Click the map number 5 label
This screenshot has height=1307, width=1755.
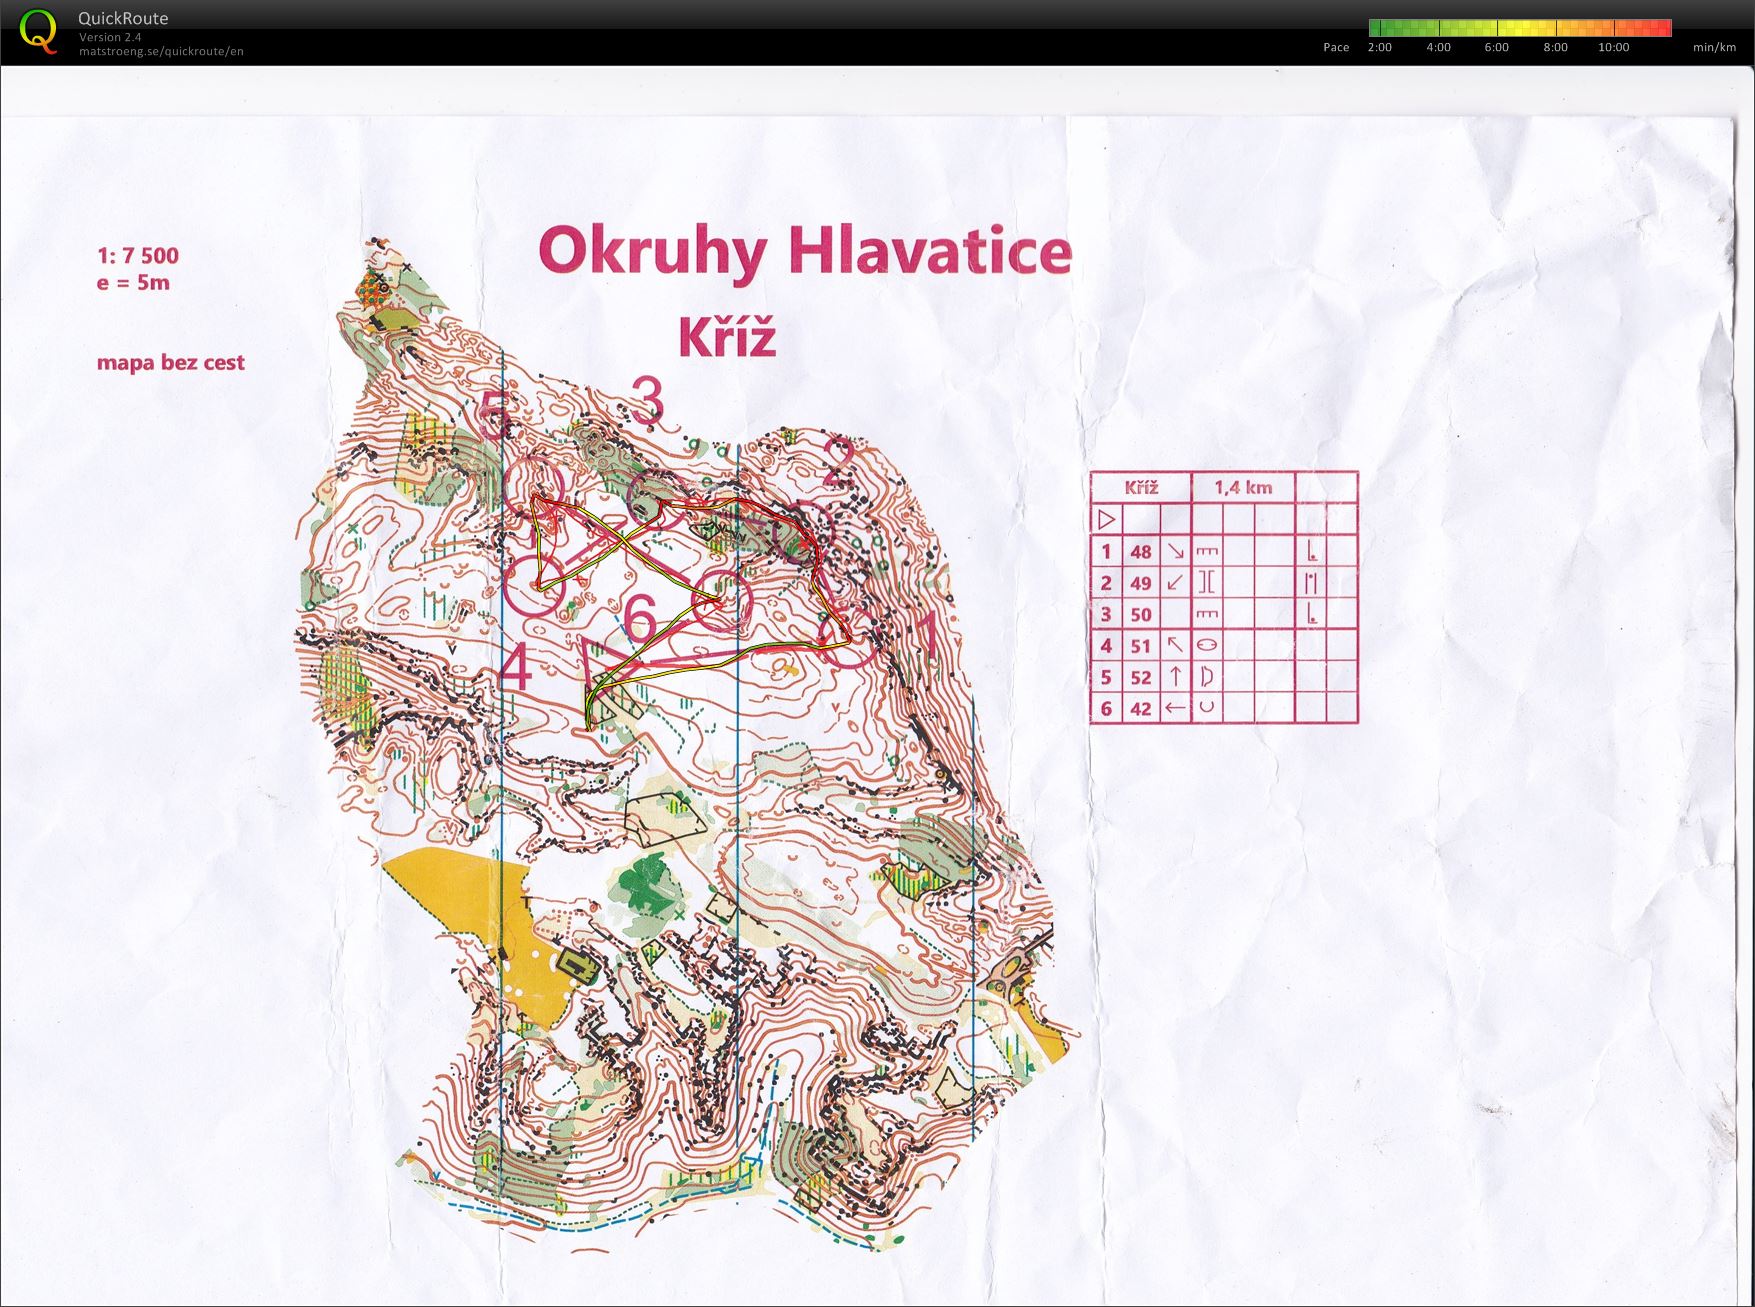coord(494,416)
